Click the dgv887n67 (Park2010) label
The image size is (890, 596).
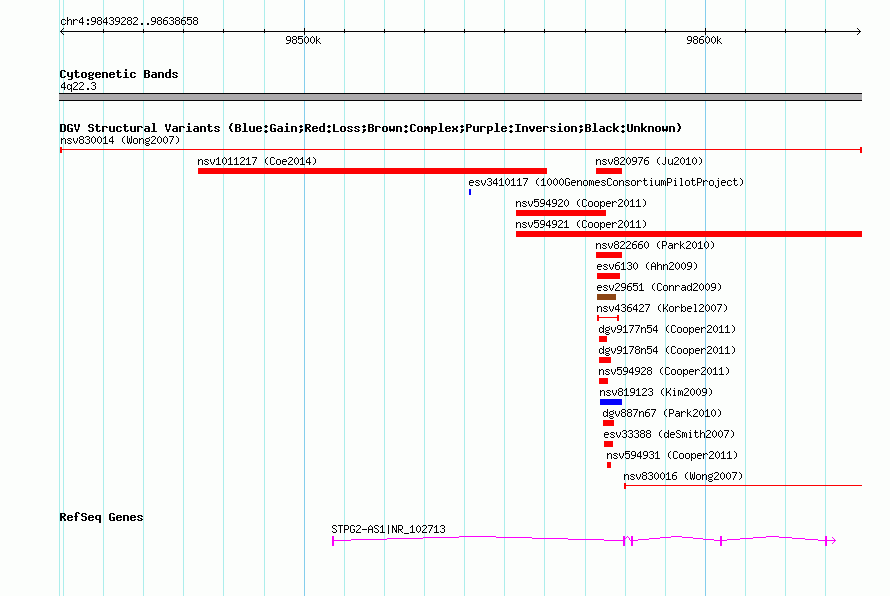662,413
